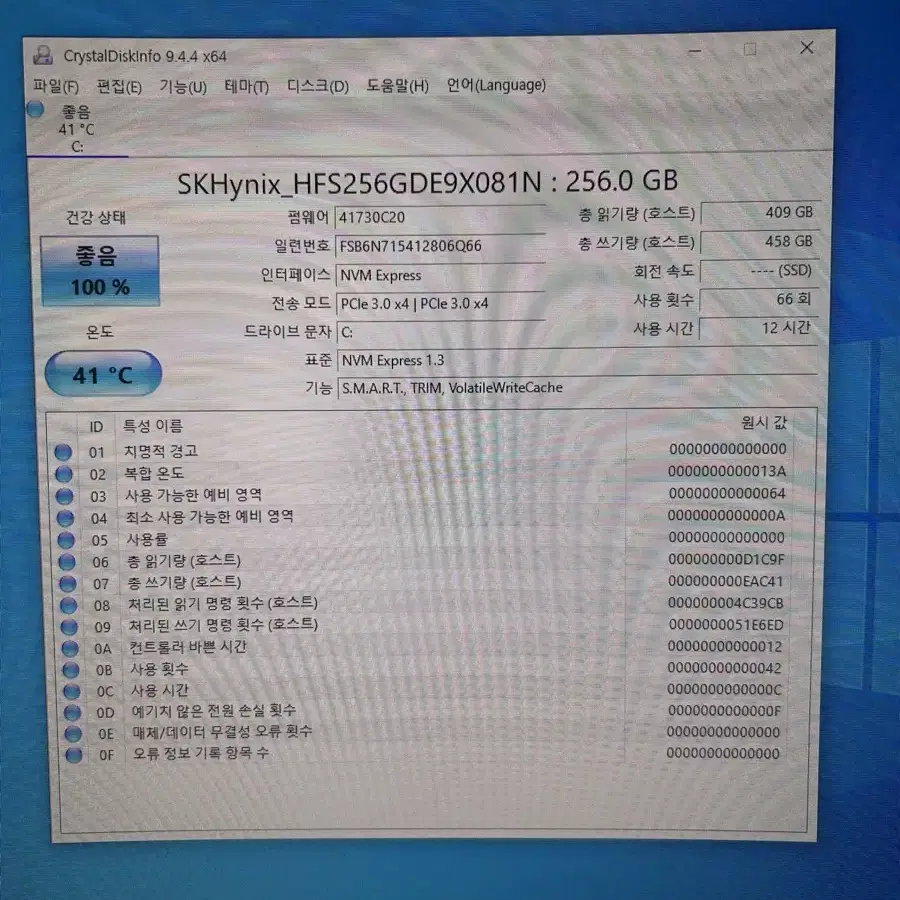
Task: Click the status circle for ID 0D
Action: pos(72,712)
